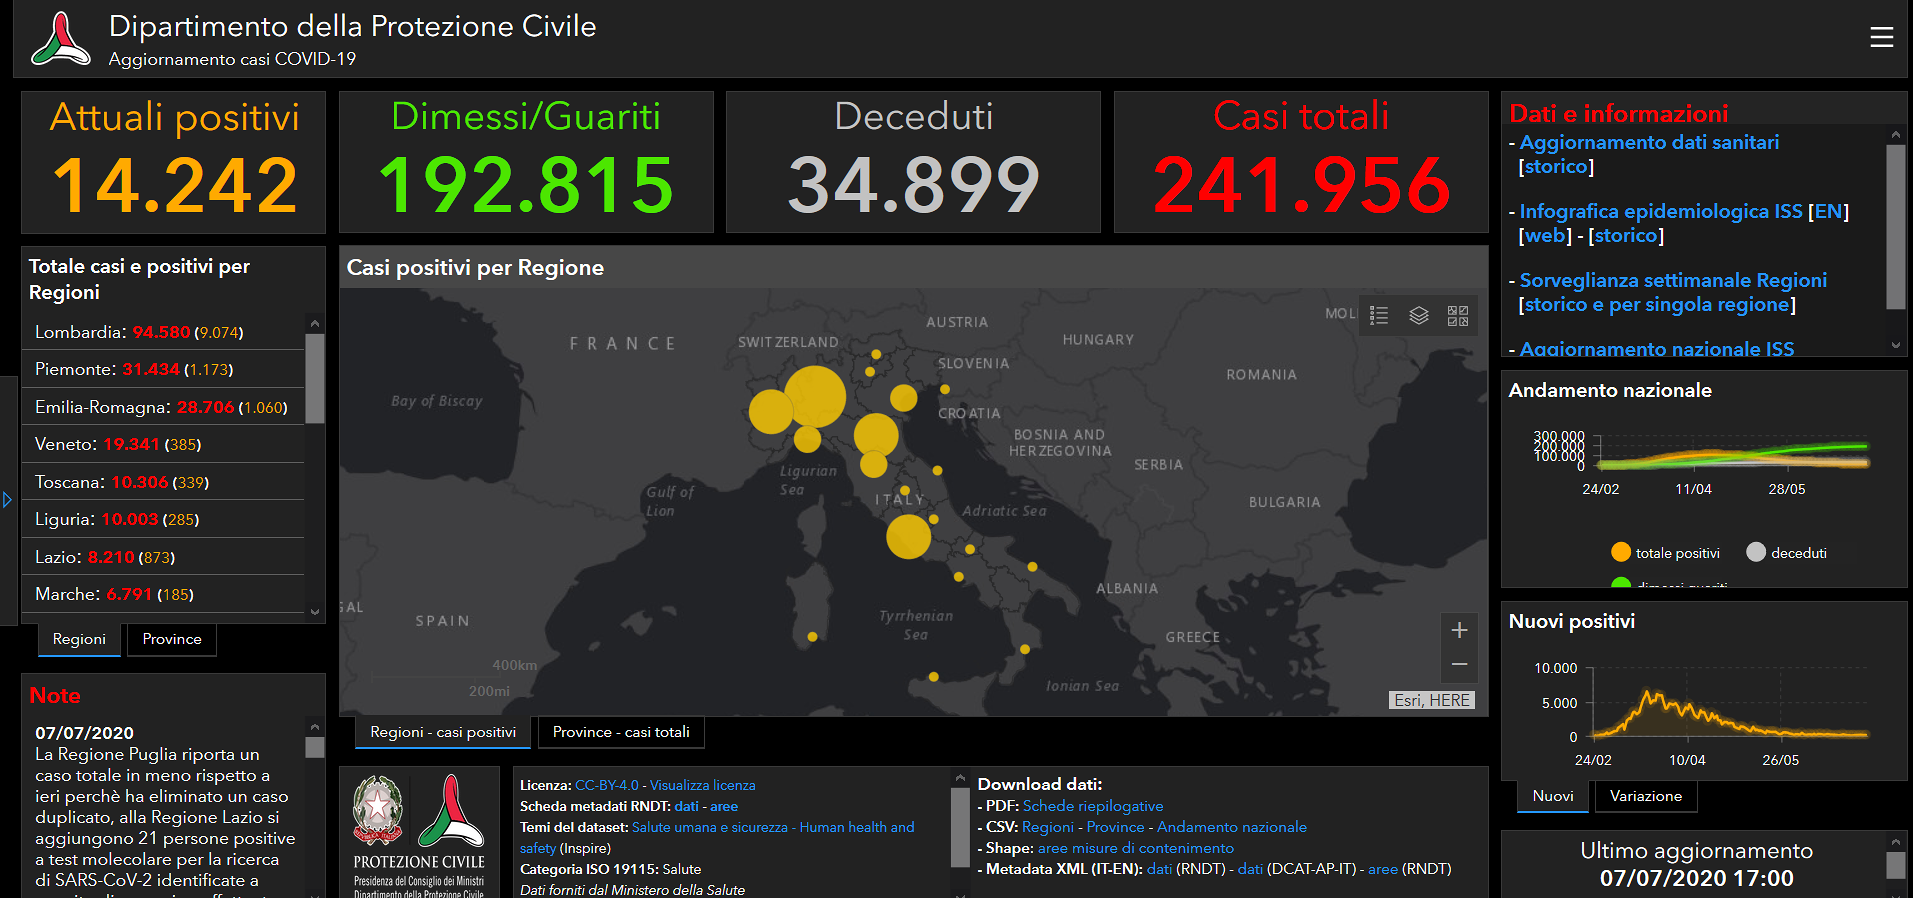
Task: Switch to the Province tab
Action: pos(172,639)
